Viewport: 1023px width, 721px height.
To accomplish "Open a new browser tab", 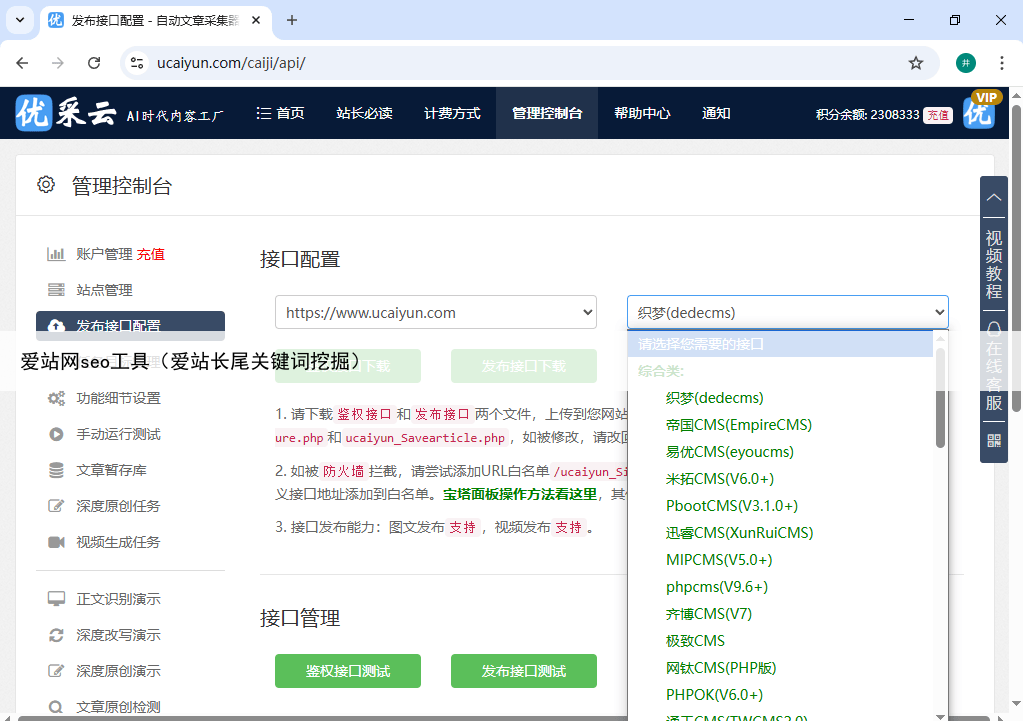I will coord(292,20).
